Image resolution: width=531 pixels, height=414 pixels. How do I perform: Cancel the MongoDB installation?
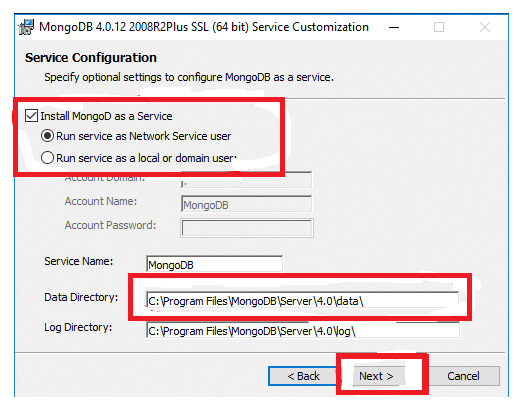463,376
